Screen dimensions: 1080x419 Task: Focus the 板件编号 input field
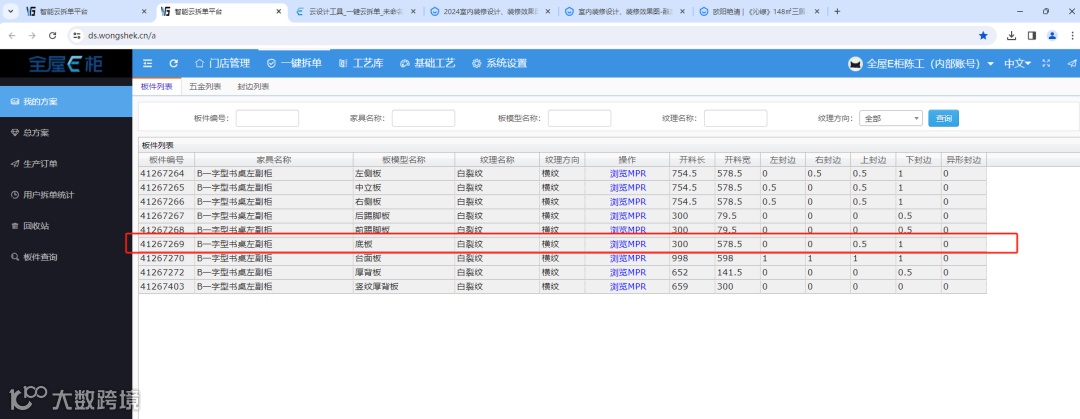(267, 119)
